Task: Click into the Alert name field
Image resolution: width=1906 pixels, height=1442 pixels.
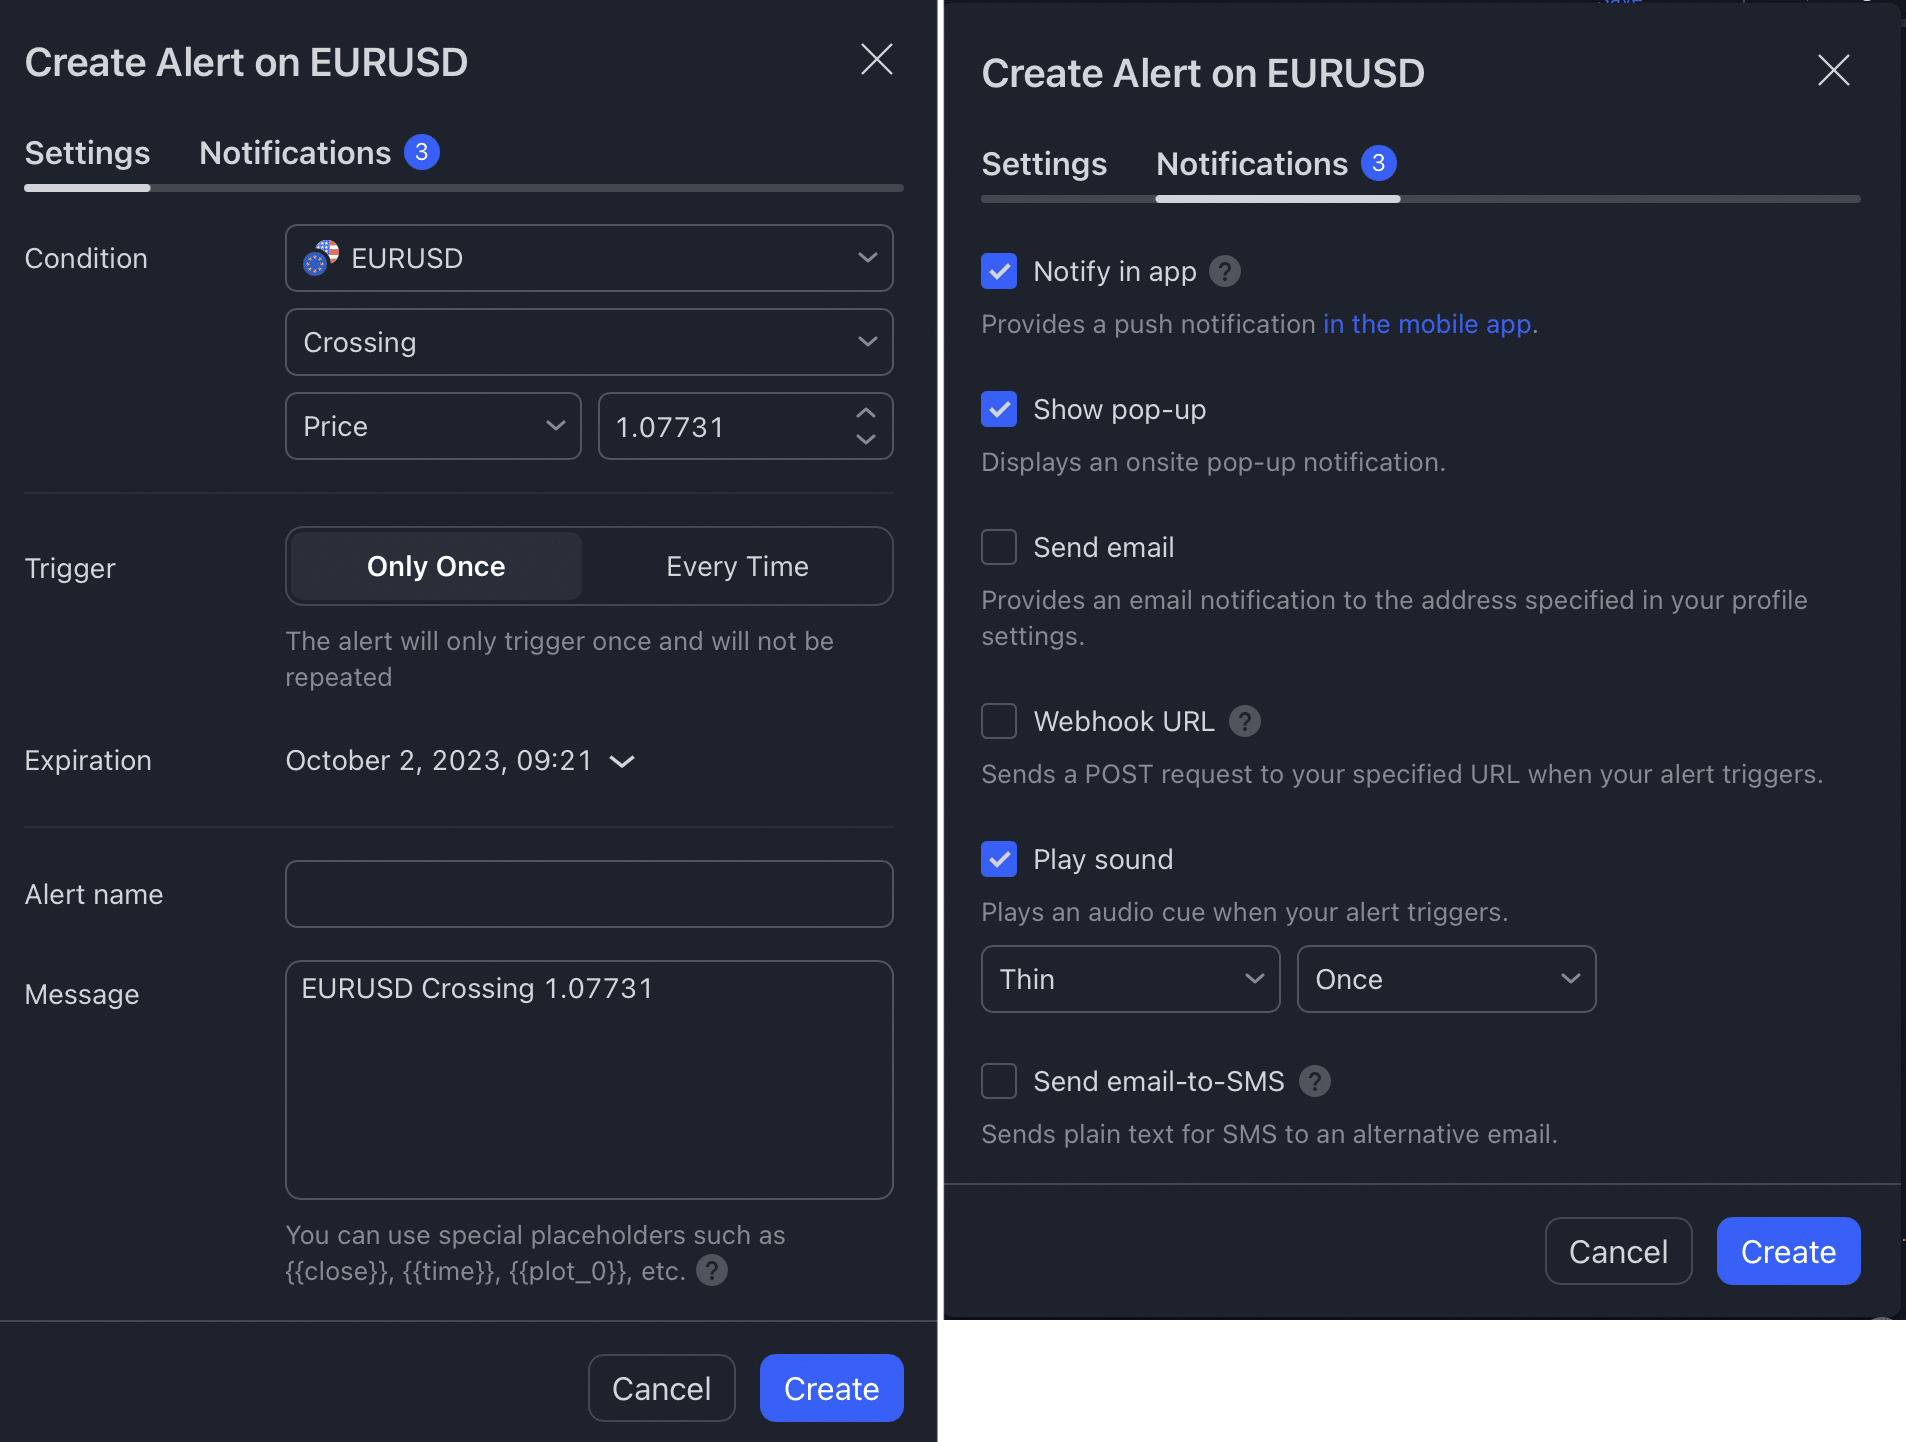Action: (589, 894)
